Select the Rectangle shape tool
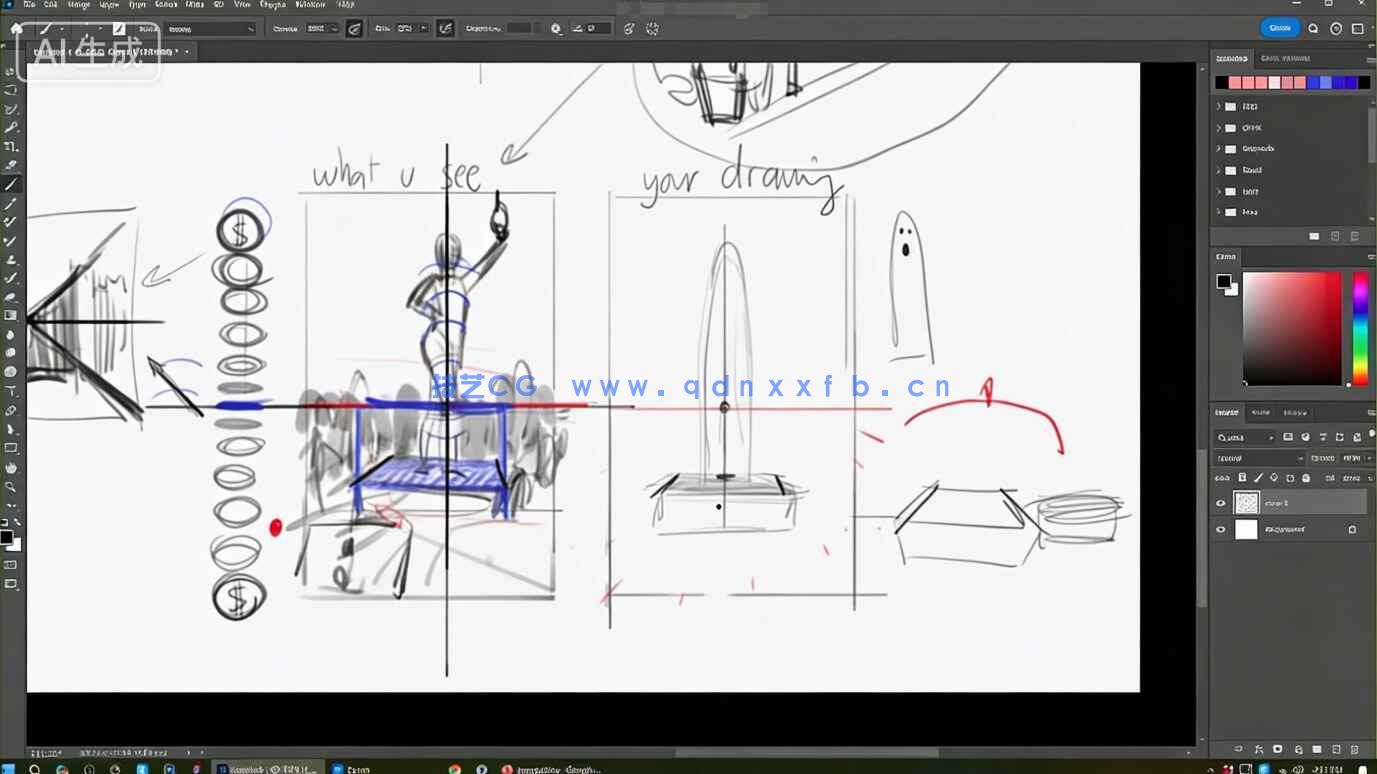 pos(11,448)
